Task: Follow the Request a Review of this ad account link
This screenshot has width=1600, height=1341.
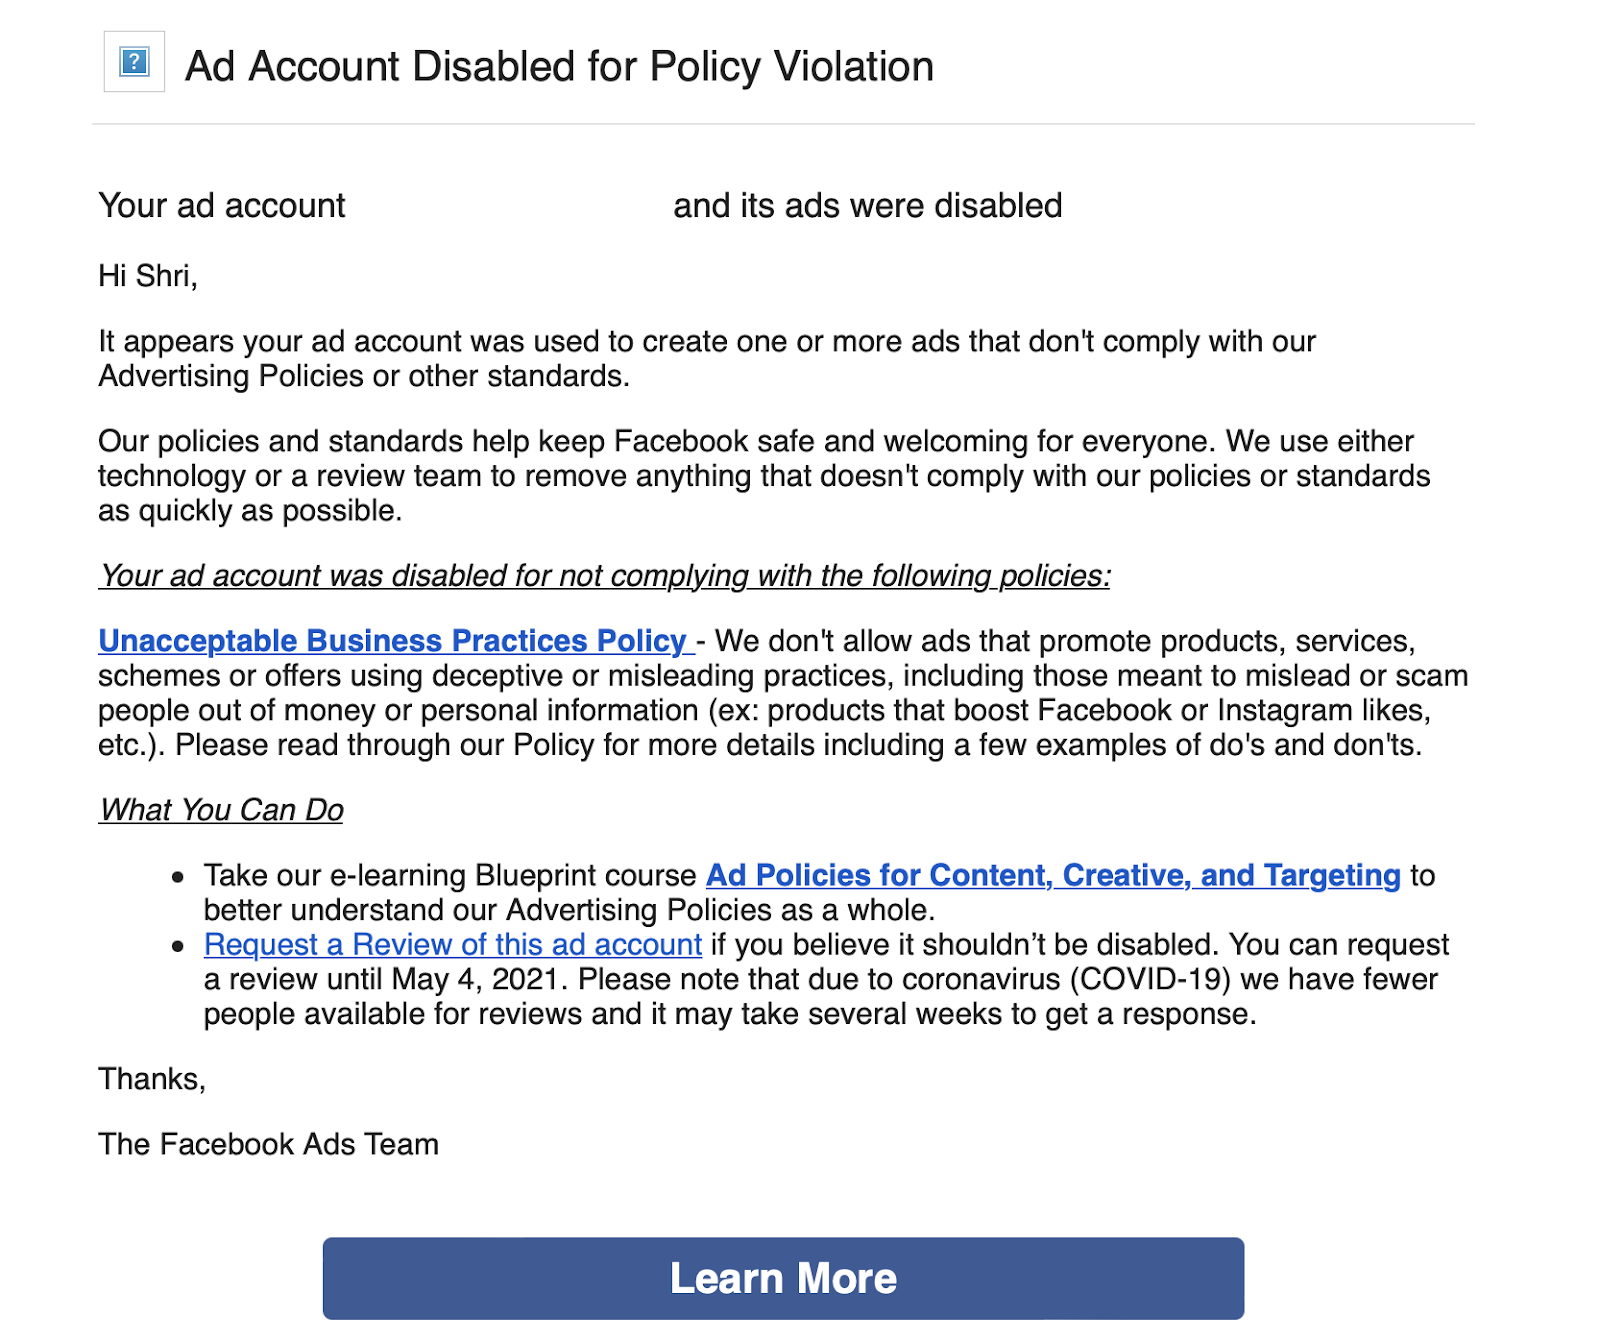Action: pos(453,944)
